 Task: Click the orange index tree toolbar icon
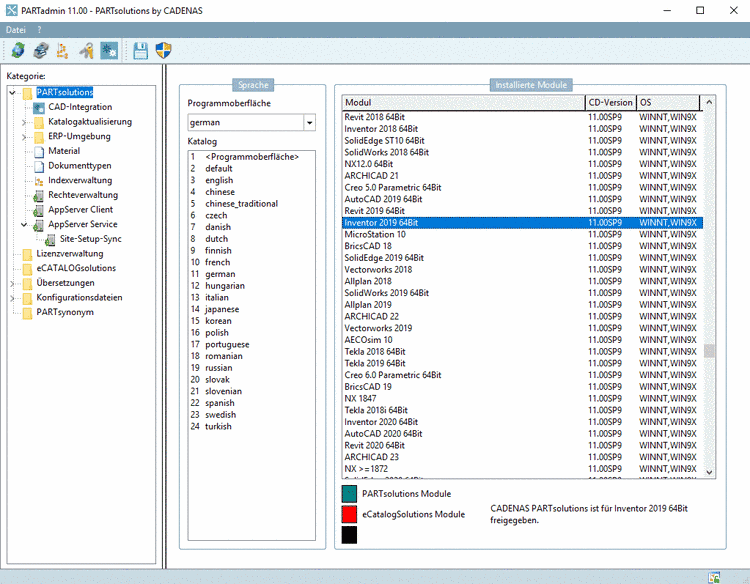[x=63, y=50]
